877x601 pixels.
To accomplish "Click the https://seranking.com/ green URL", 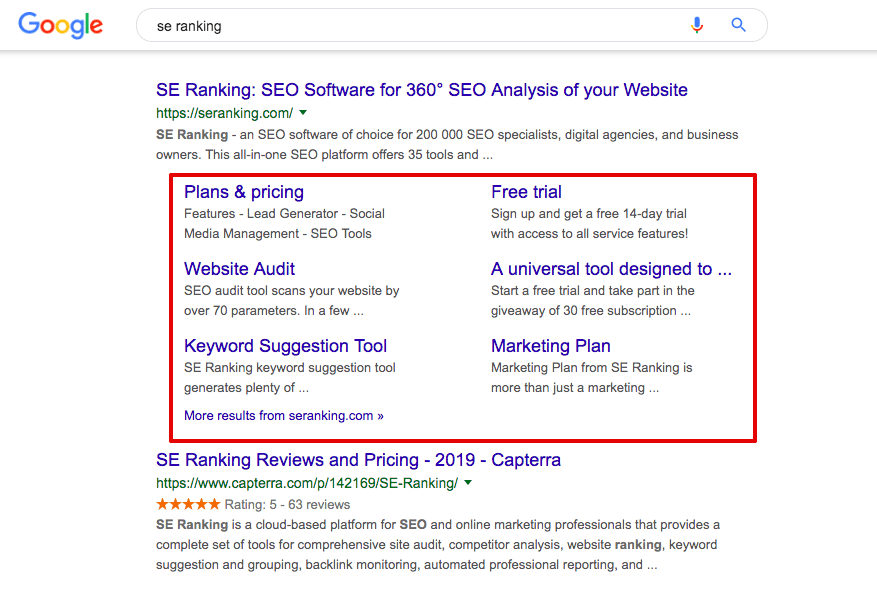I will coord(224,113).
